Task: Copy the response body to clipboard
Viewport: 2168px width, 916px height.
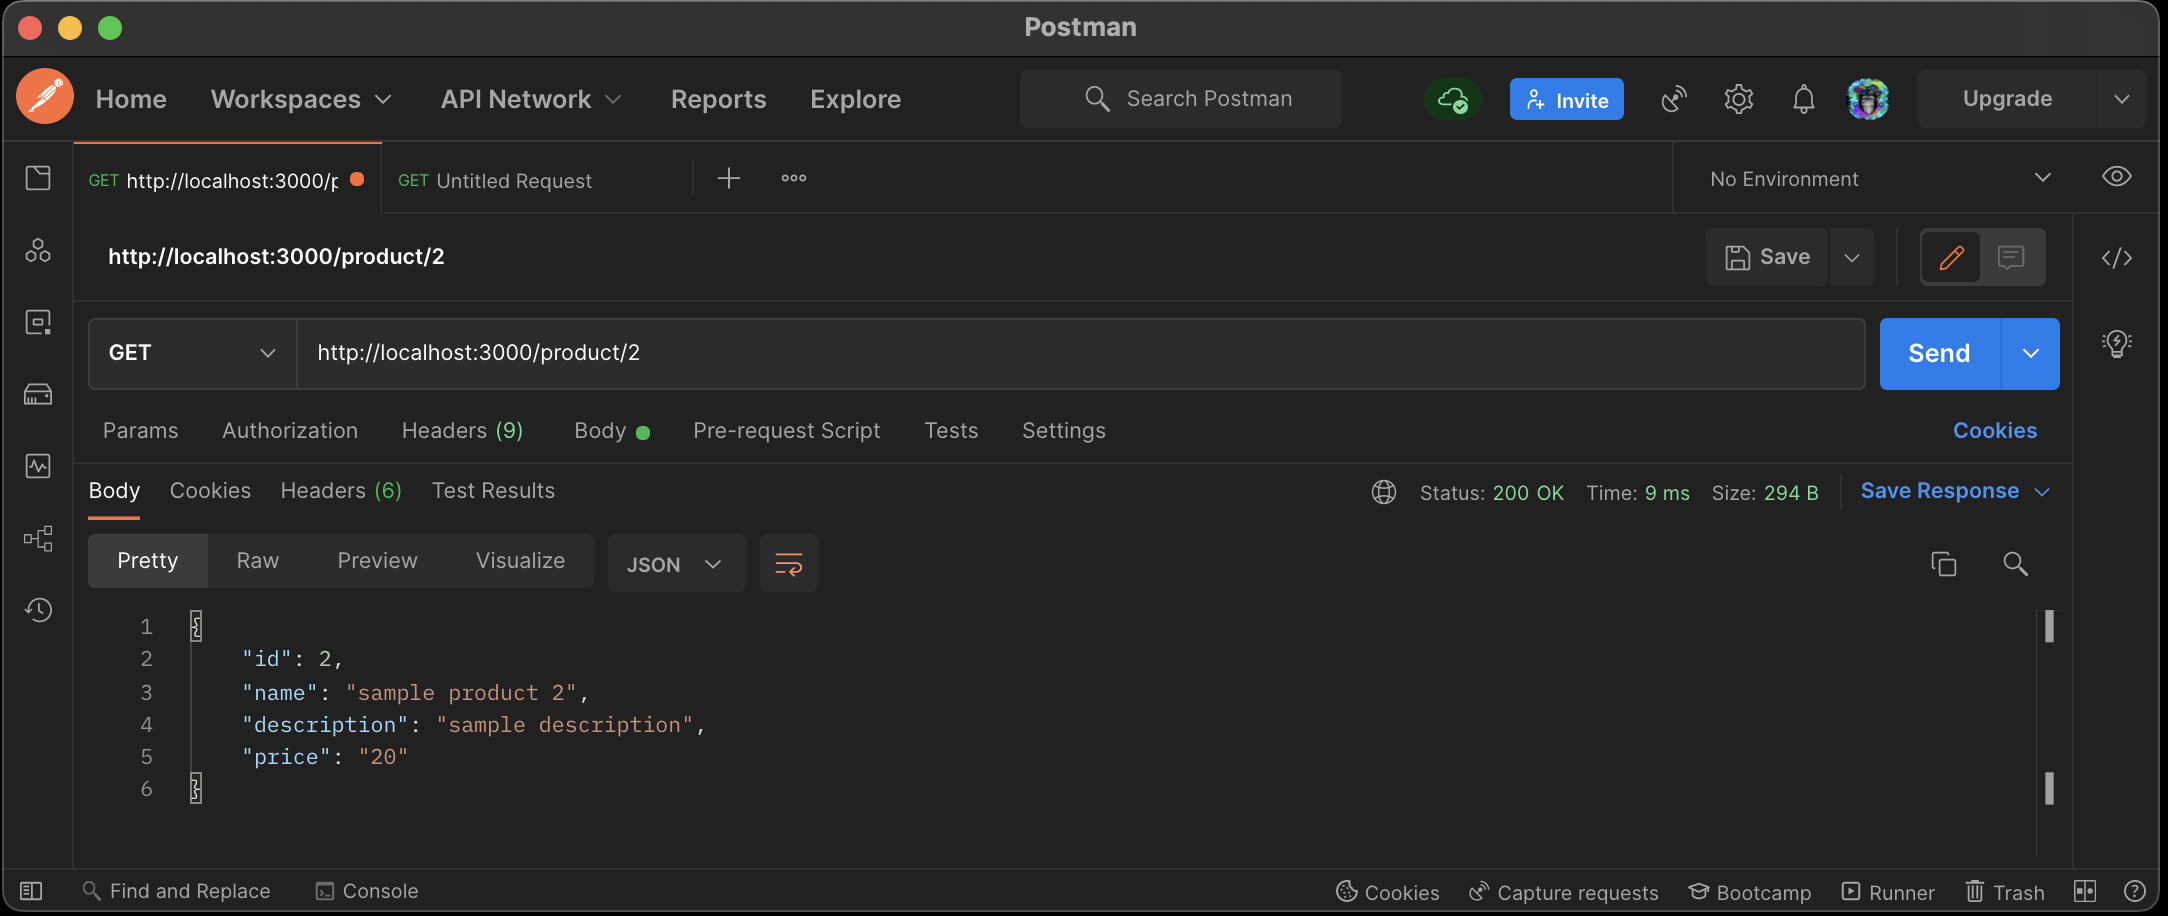Action: pos(1944,563)
